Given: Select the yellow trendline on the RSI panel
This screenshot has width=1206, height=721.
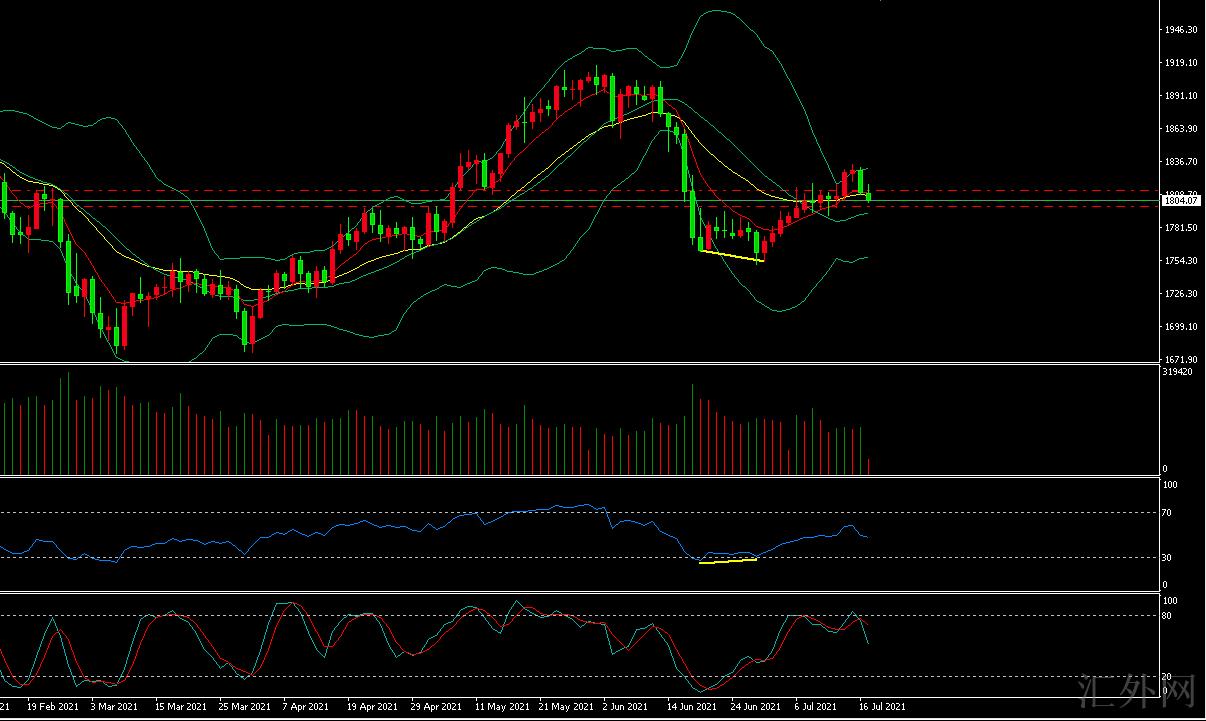Looking at the screenshot, I should click(728, 561).
